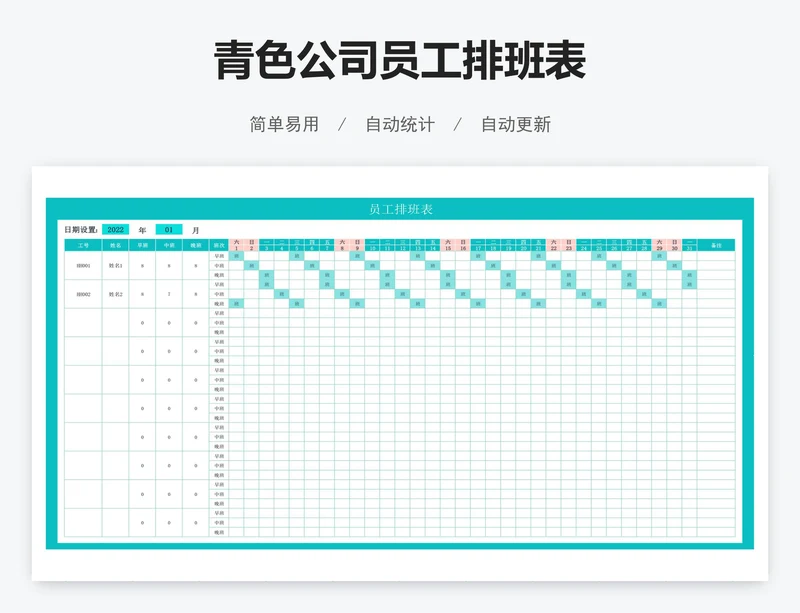Select the day 22 Saturday header cell
The height and width of the screenshot is (613, 800).
[x=554, y=245]
